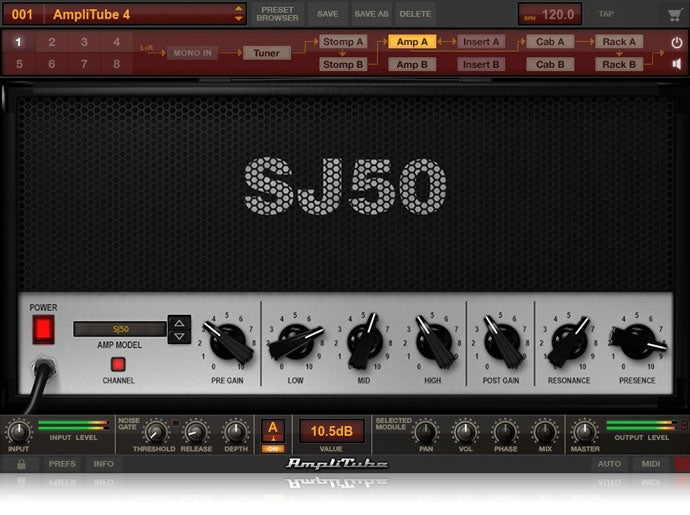Toggle the red POWER switch on amp
This screenshot has width=690, height=515.
43,329
